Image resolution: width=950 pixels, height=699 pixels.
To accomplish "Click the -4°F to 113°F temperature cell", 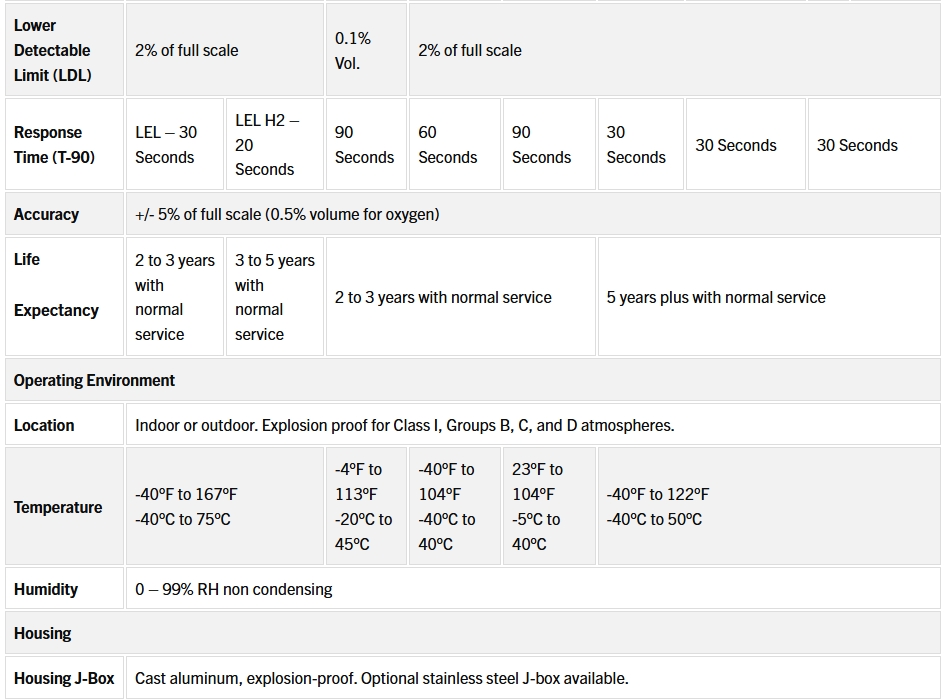I will pos(363,507).
